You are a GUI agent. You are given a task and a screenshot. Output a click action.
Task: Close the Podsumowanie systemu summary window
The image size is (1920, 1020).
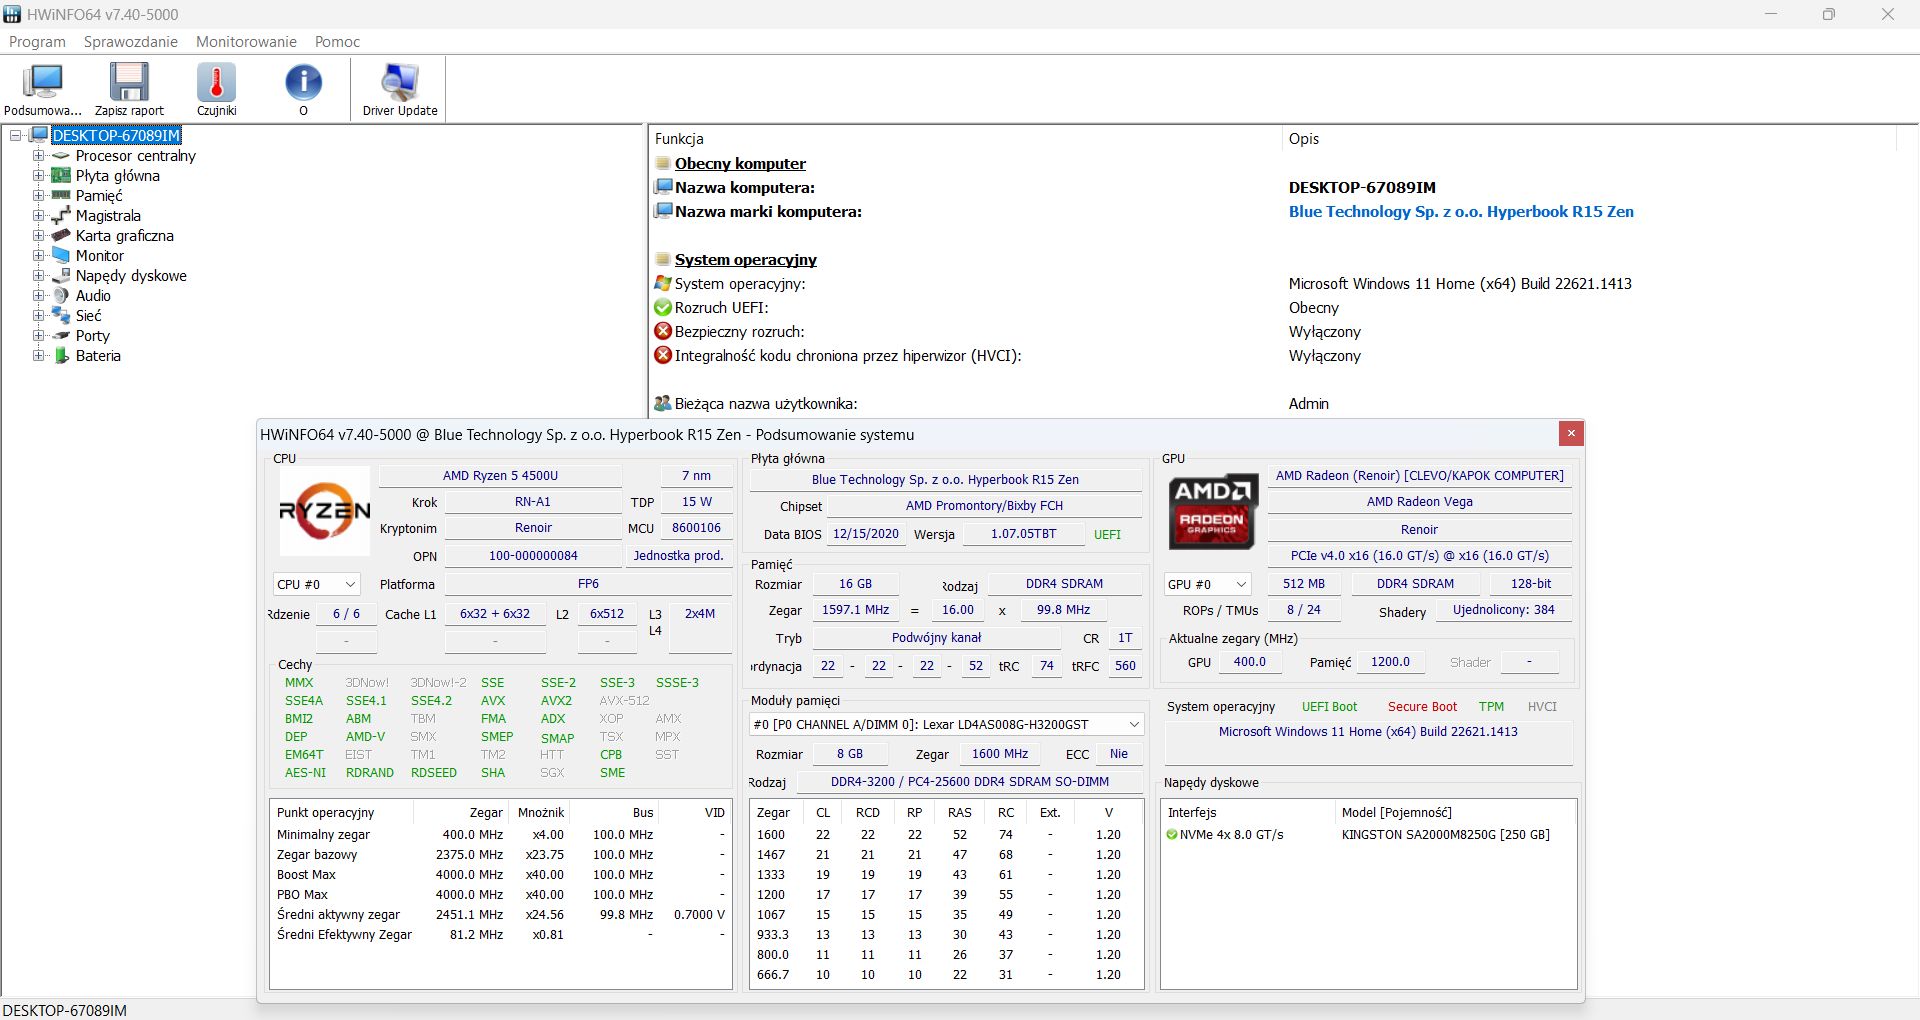tap(1571, 433)
